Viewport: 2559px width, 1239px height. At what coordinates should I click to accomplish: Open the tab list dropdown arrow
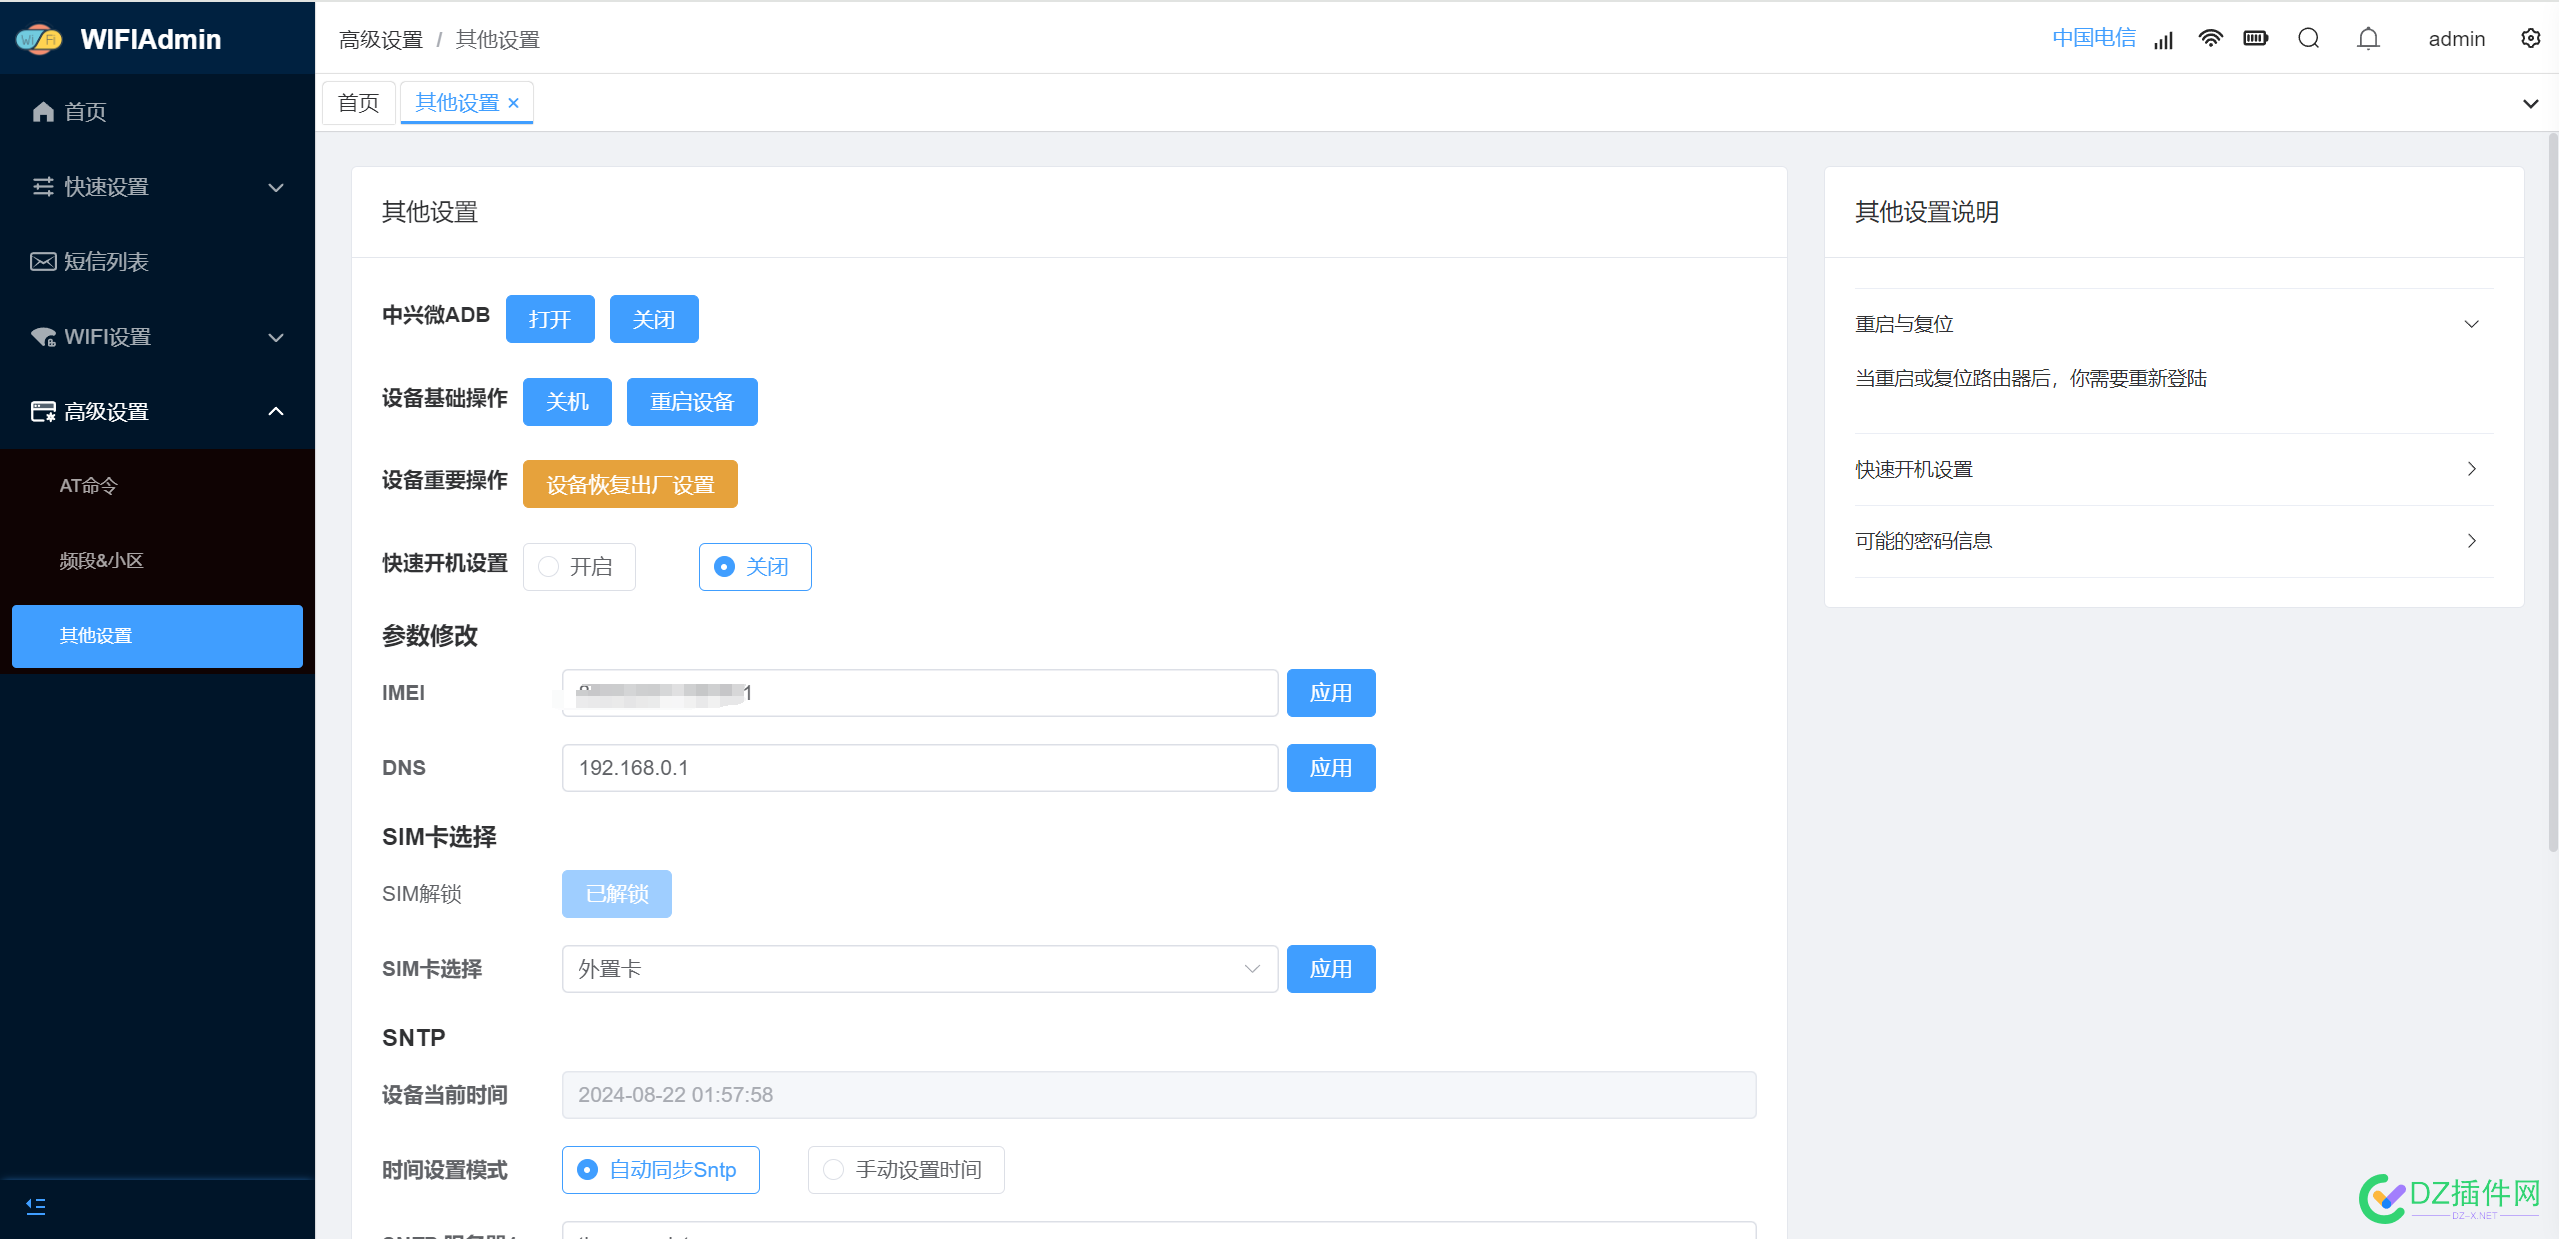click(2531, 103)
